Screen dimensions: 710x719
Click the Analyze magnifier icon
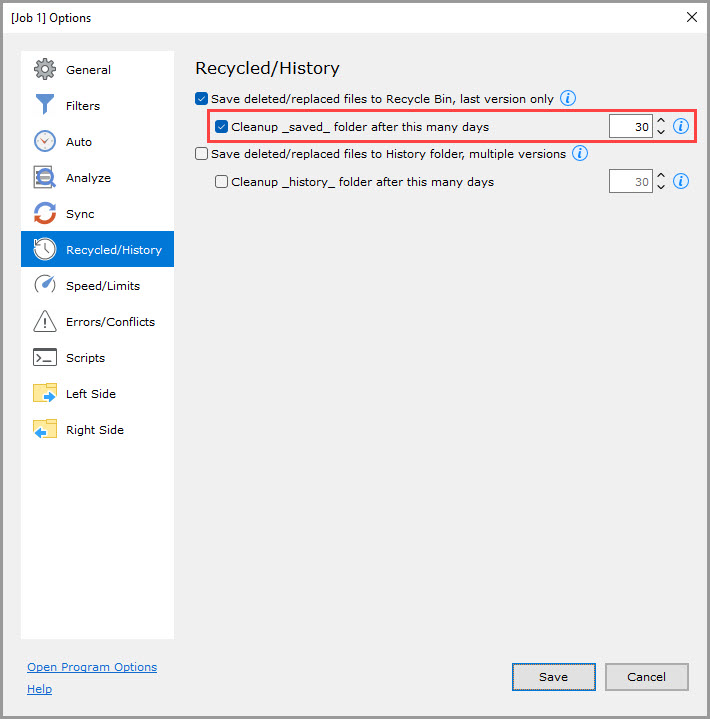click(45, 178)
